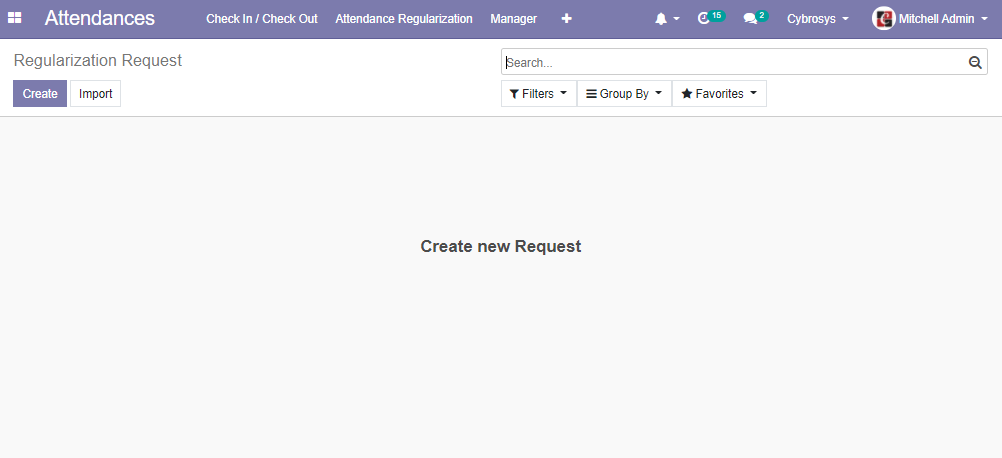The width and height of the screenshot is (1002, 458).
Task: Expand the Filters dropdown
Action: tap(538, 94)
